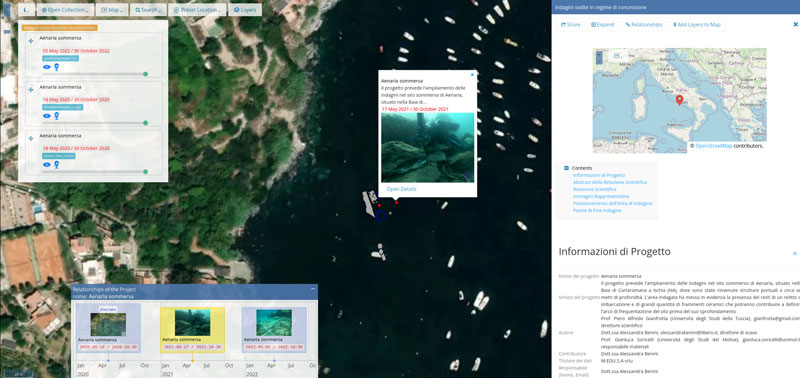The width and height of the screenshot is (800, 378).
Task: Open the OpenStreetMap contributors link
Action: 714,146
